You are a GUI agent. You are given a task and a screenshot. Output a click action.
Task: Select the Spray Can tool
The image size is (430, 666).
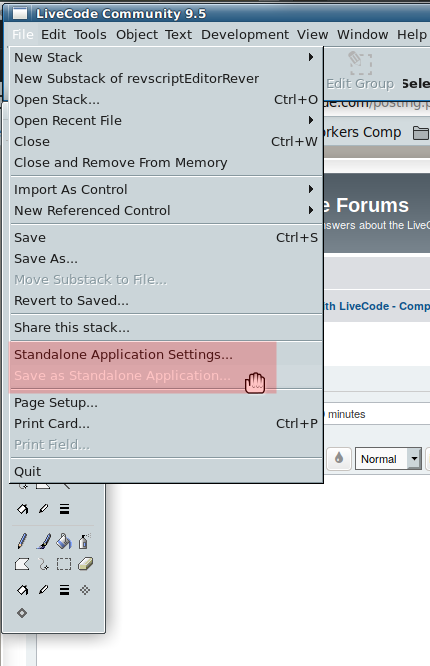84,541
